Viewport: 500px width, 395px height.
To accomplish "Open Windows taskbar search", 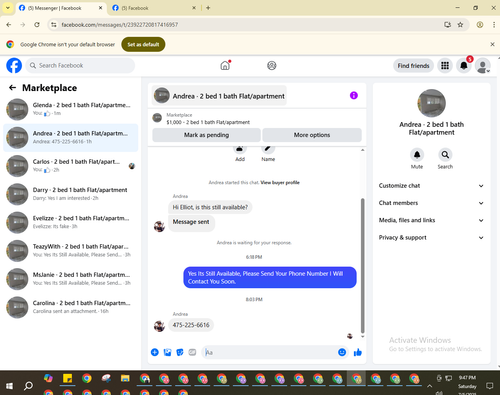I will (29, 386).
